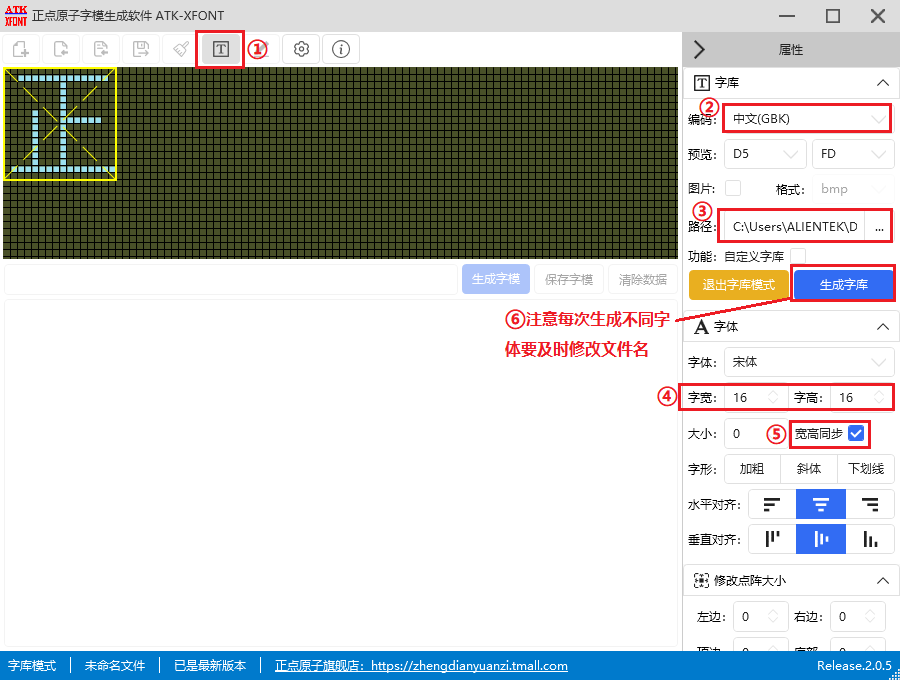Select top vertical alignment (垂直对齐)
Image resolution: width=900 pixels, height=680 pixels.
coord(772,539)
